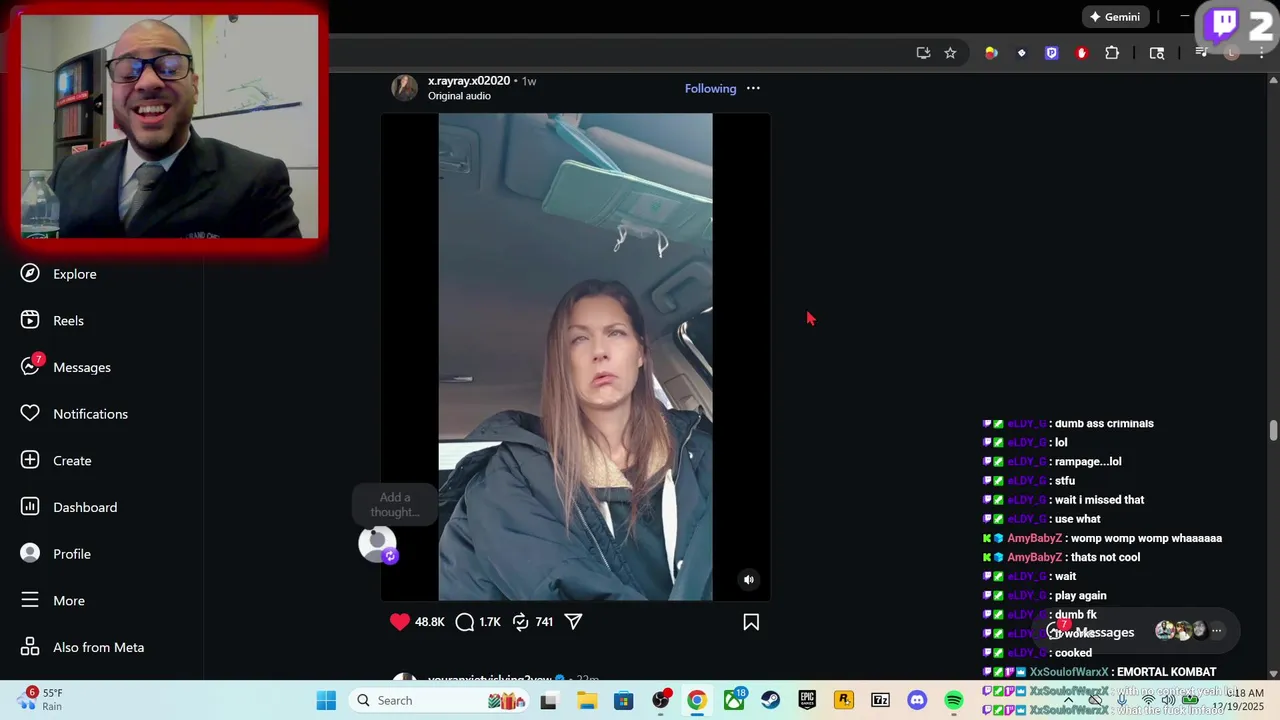Open the Chrome three-dot menu

tap(1262, 53)
